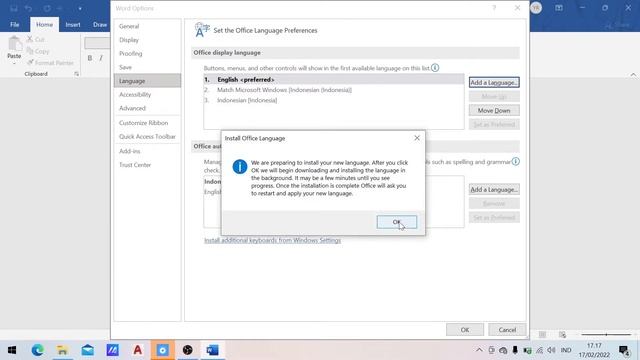Close the Install Office Language dialog
The height and width of the screenshot is (360, 640).
click(417, 138)
